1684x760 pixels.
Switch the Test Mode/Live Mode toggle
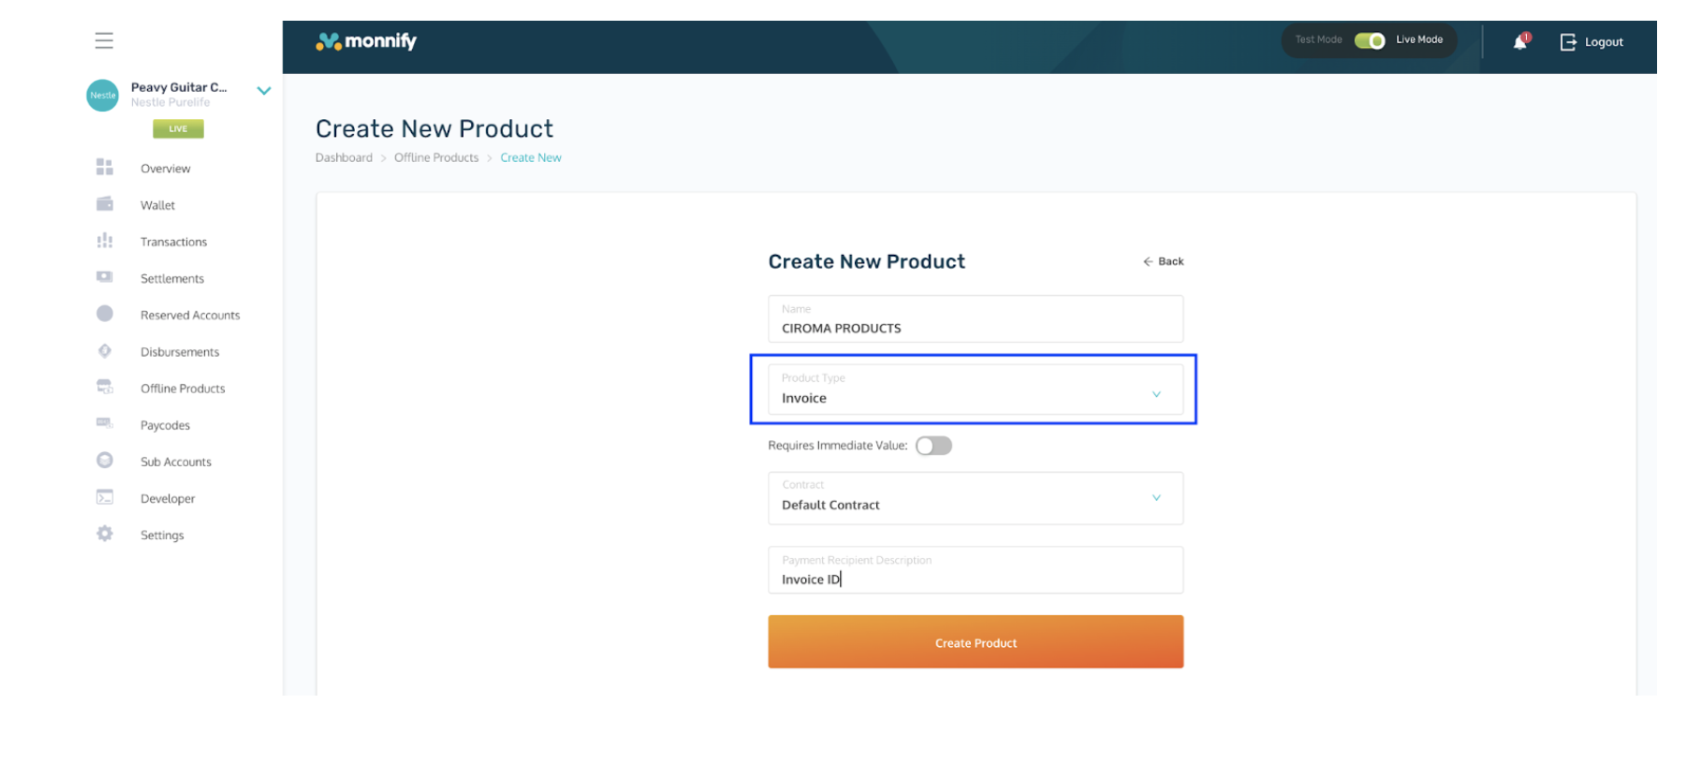click(x=1369, y=40)
